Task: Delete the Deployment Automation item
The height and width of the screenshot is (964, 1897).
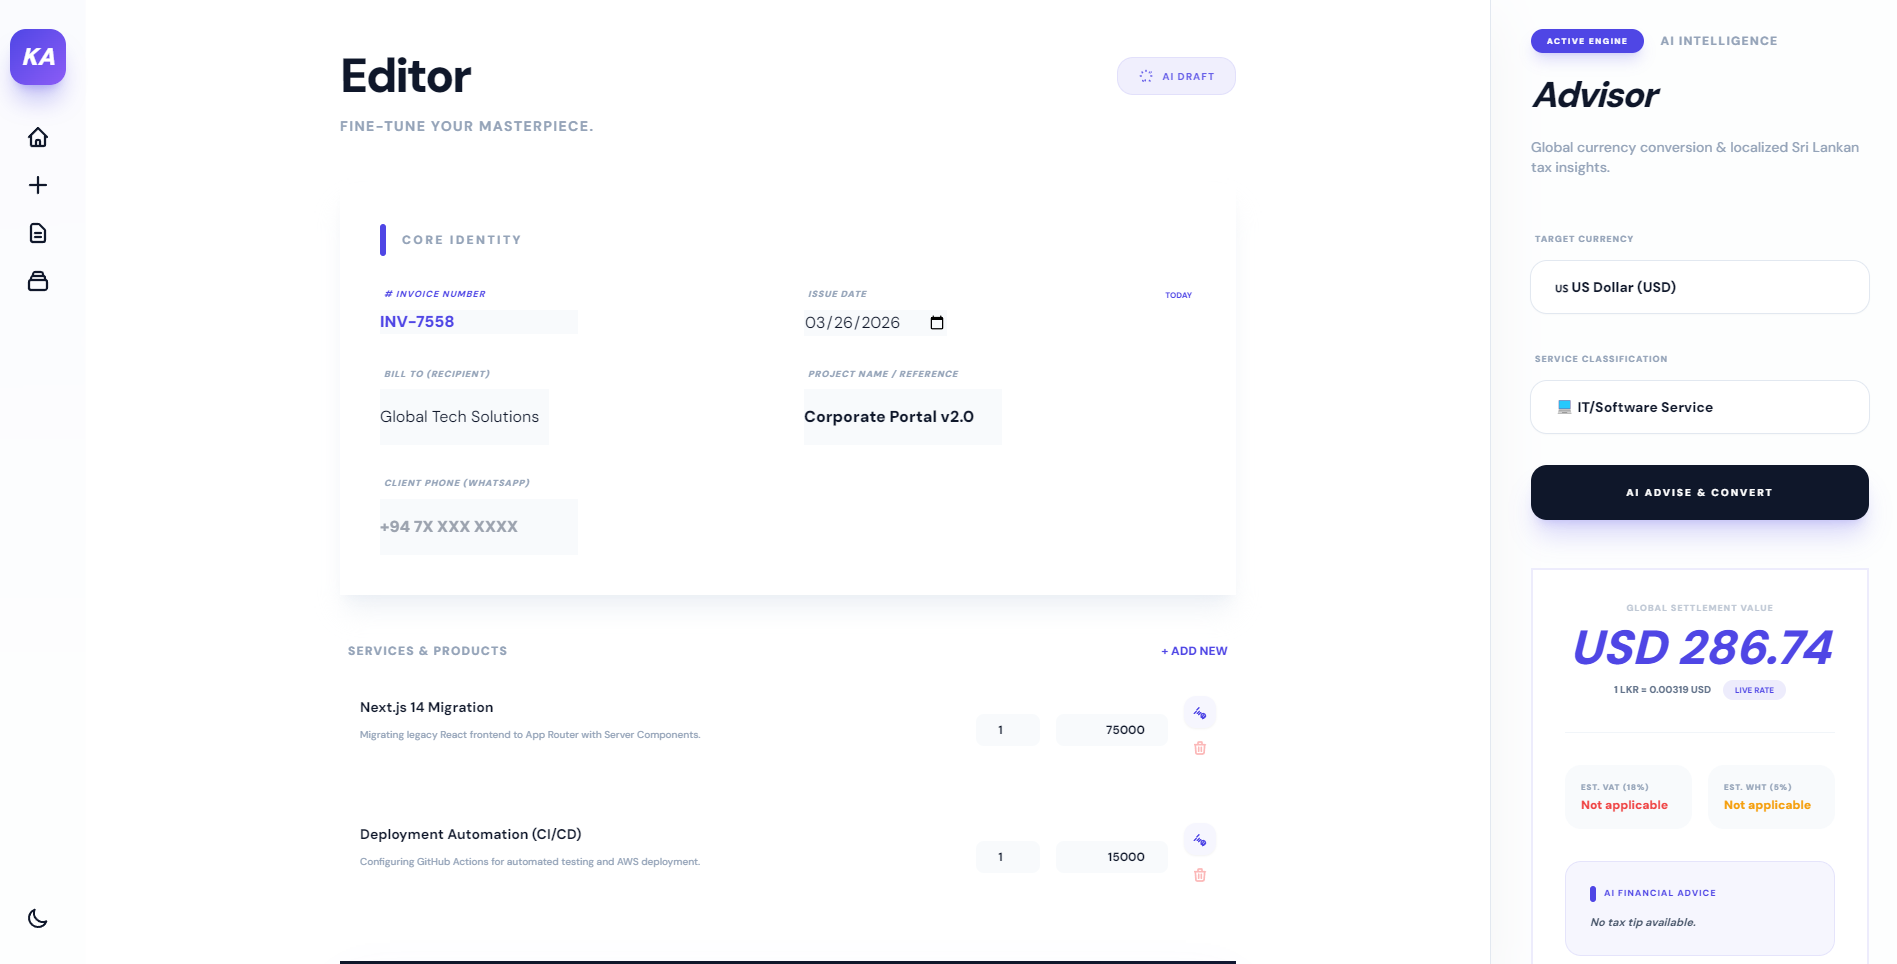Action: click(1200, 875)
